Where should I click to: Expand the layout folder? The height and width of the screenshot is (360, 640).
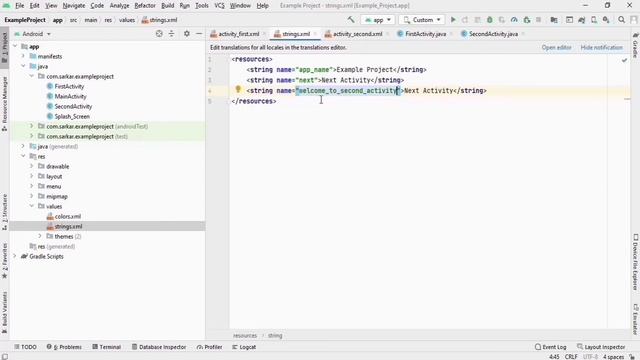coord(31,176)
